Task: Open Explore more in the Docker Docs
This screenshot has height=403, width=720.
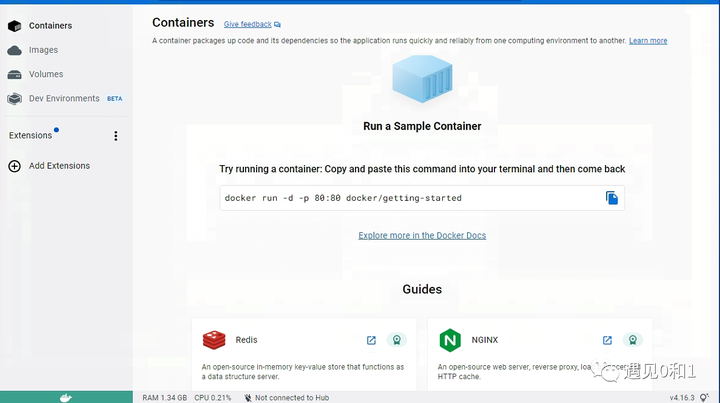Action: pyautogui.click(x=422, y=235)
